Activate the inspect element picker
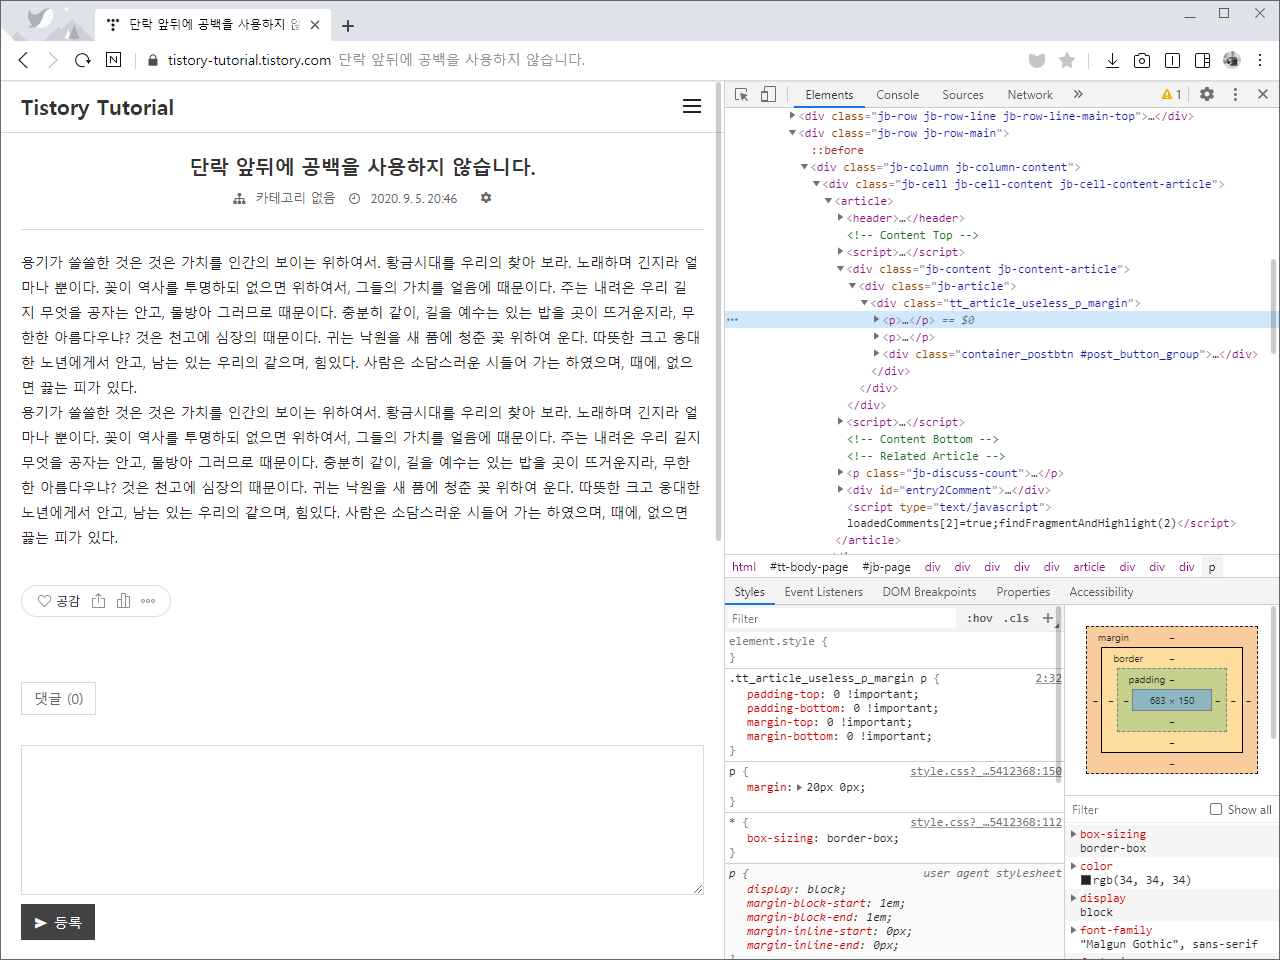The height and width of the screenshot is (960, 1280). 741,94
